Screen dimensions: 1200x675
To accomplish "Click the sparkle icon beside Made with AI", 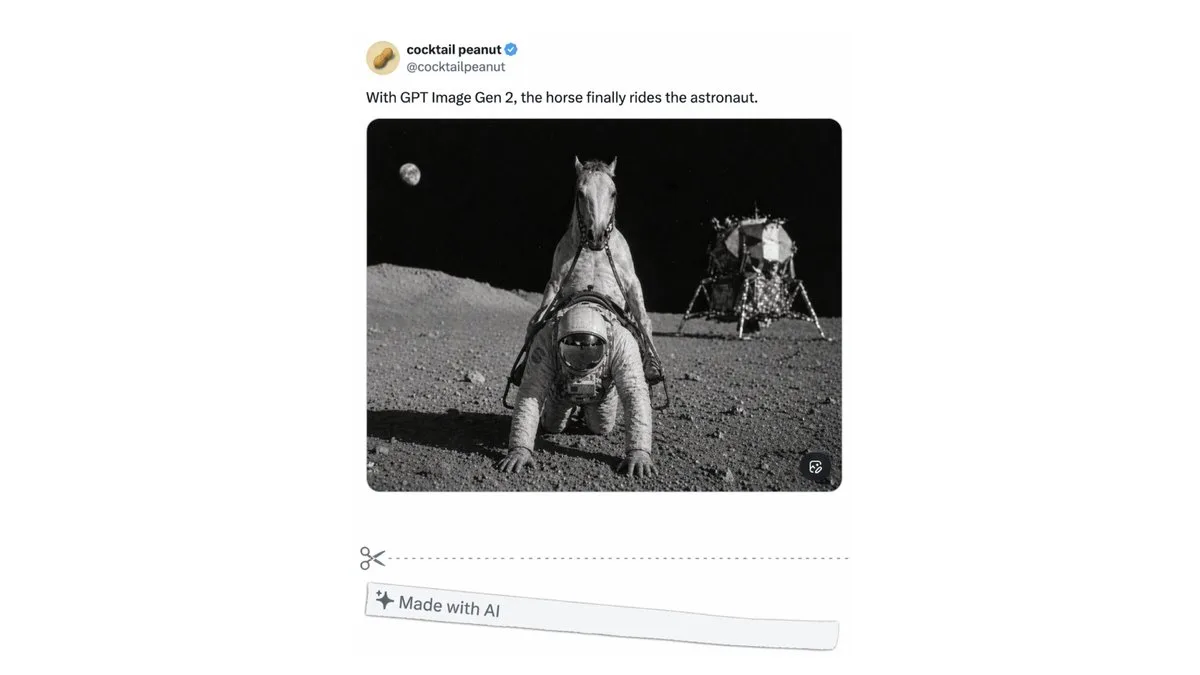I will pos(384,600).
